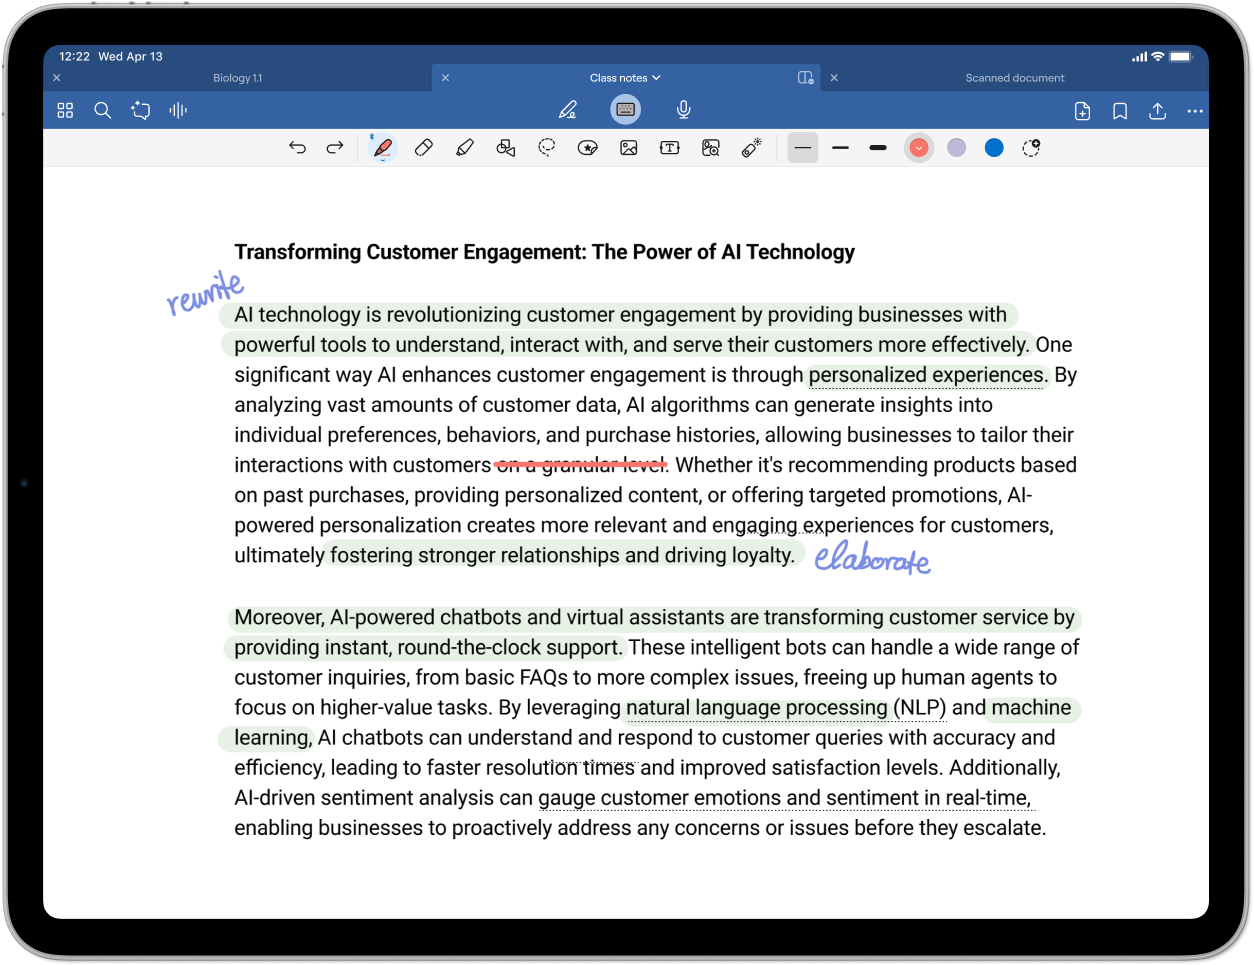Pick the Lasso selection tool

coord(546,147)
